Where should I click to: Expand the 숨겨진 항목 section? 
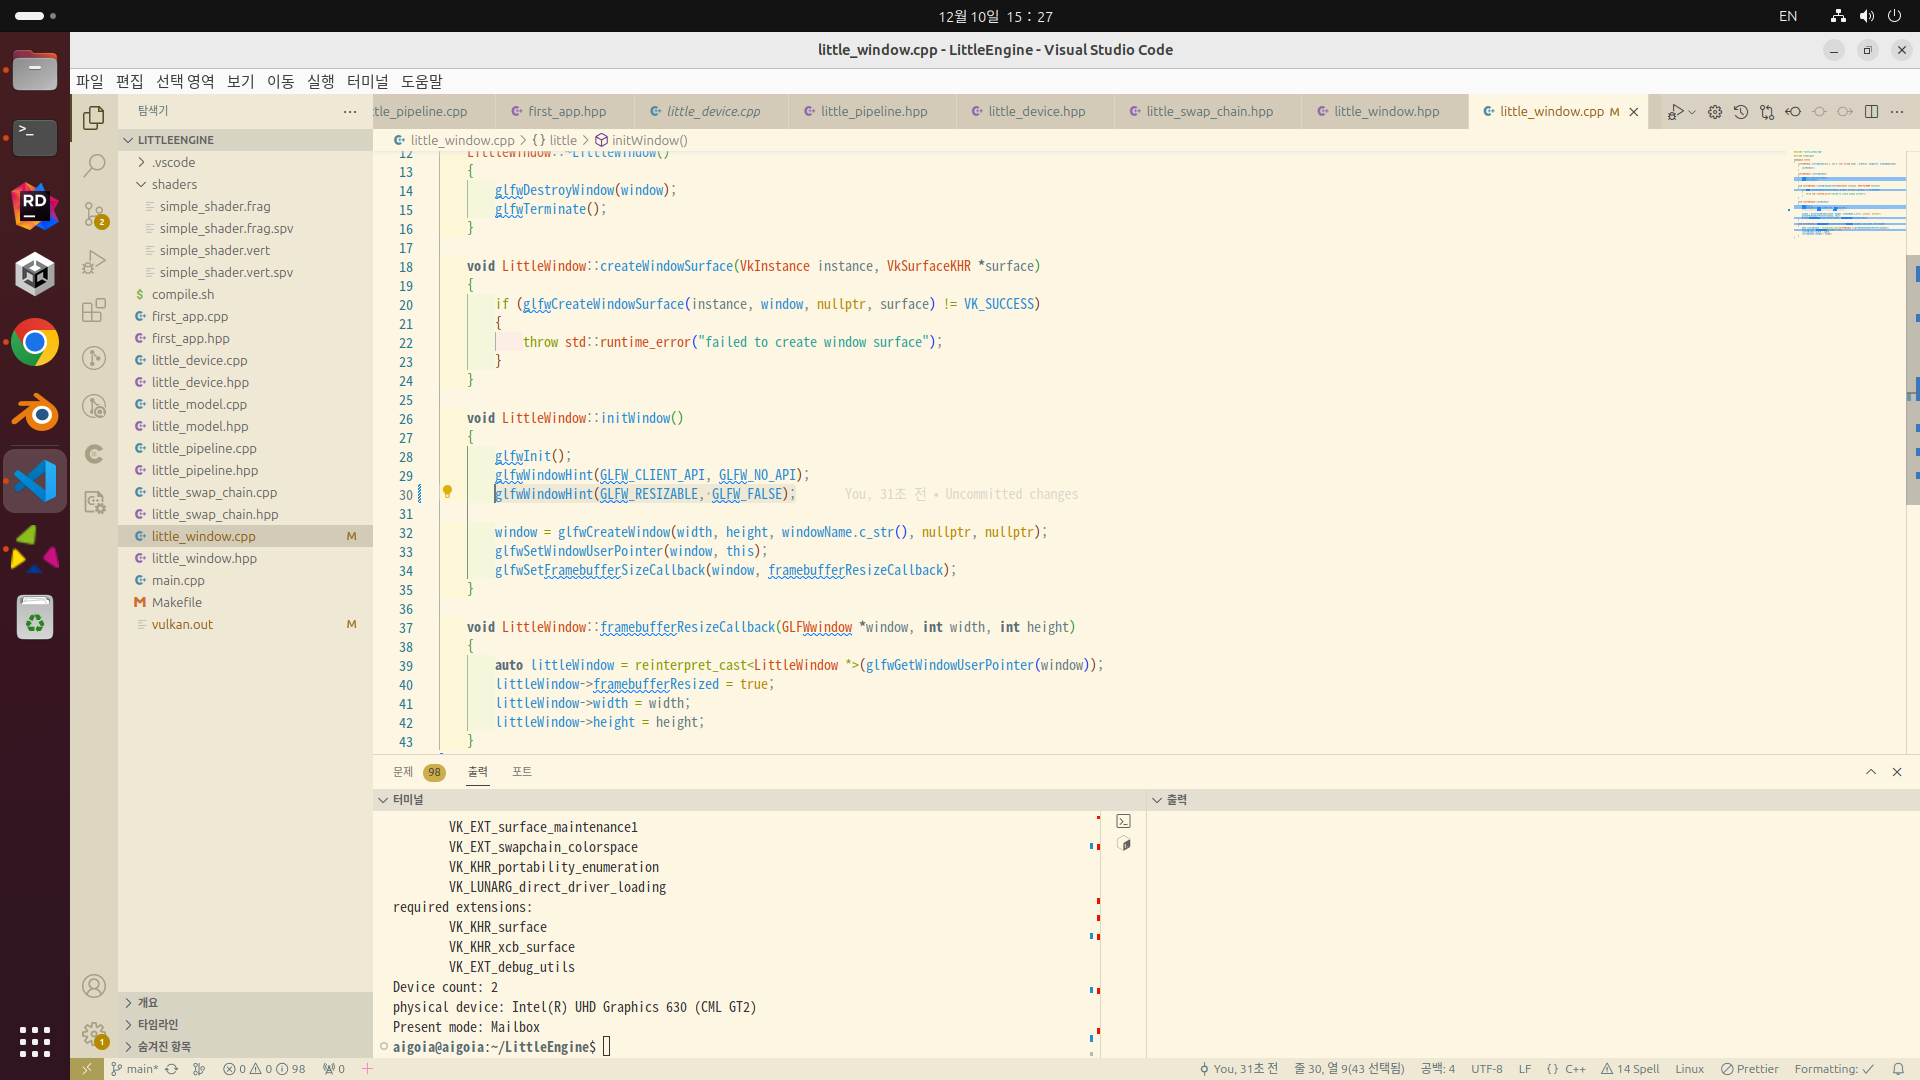245,1046
